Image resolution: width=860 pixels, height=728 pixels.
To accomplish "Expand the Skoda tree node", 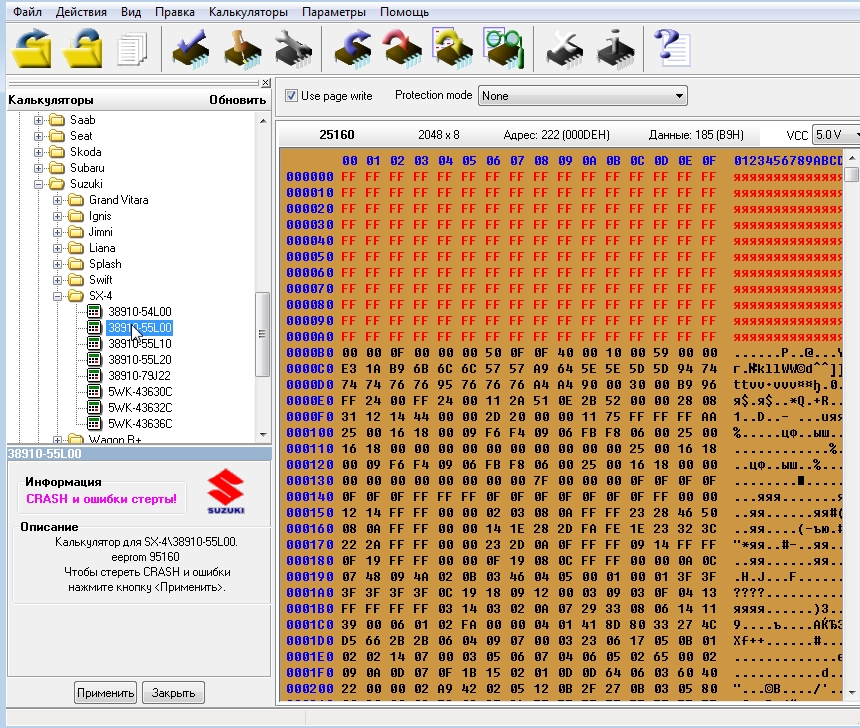I will (x=38, y=152).
